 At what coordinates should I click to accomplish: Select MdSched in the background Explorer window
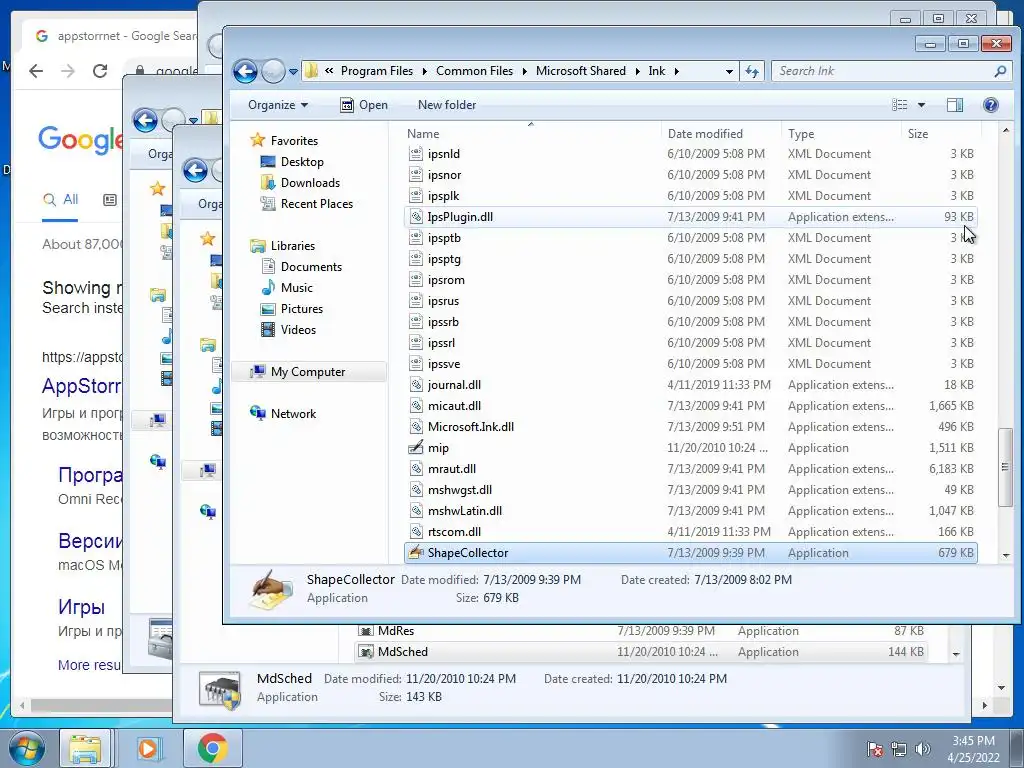click(402, 652)
